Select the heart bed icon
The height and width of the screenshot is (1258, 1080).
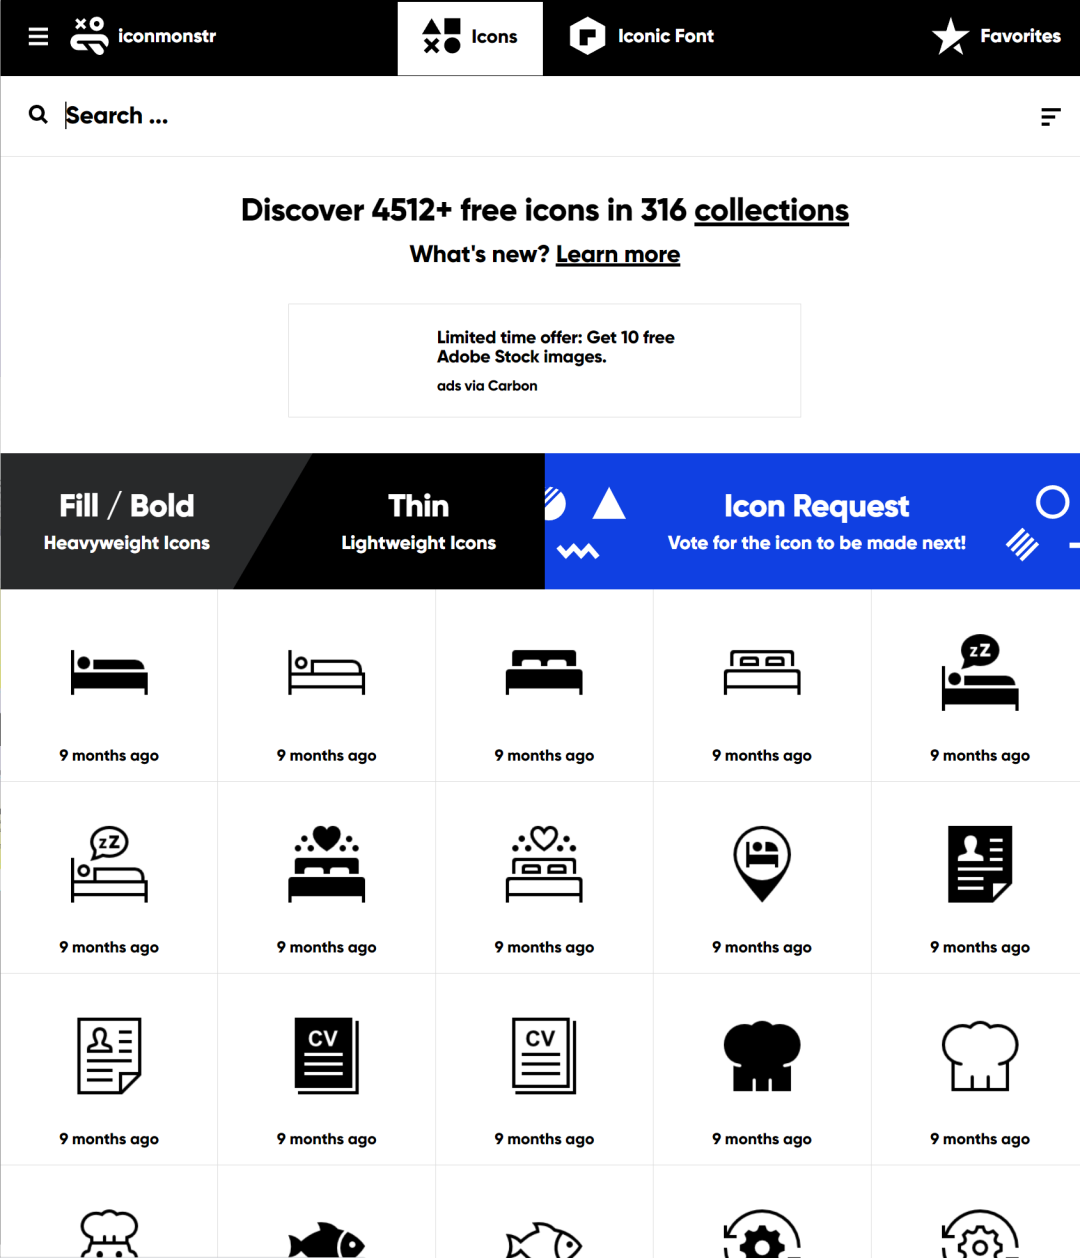point(326,864)
